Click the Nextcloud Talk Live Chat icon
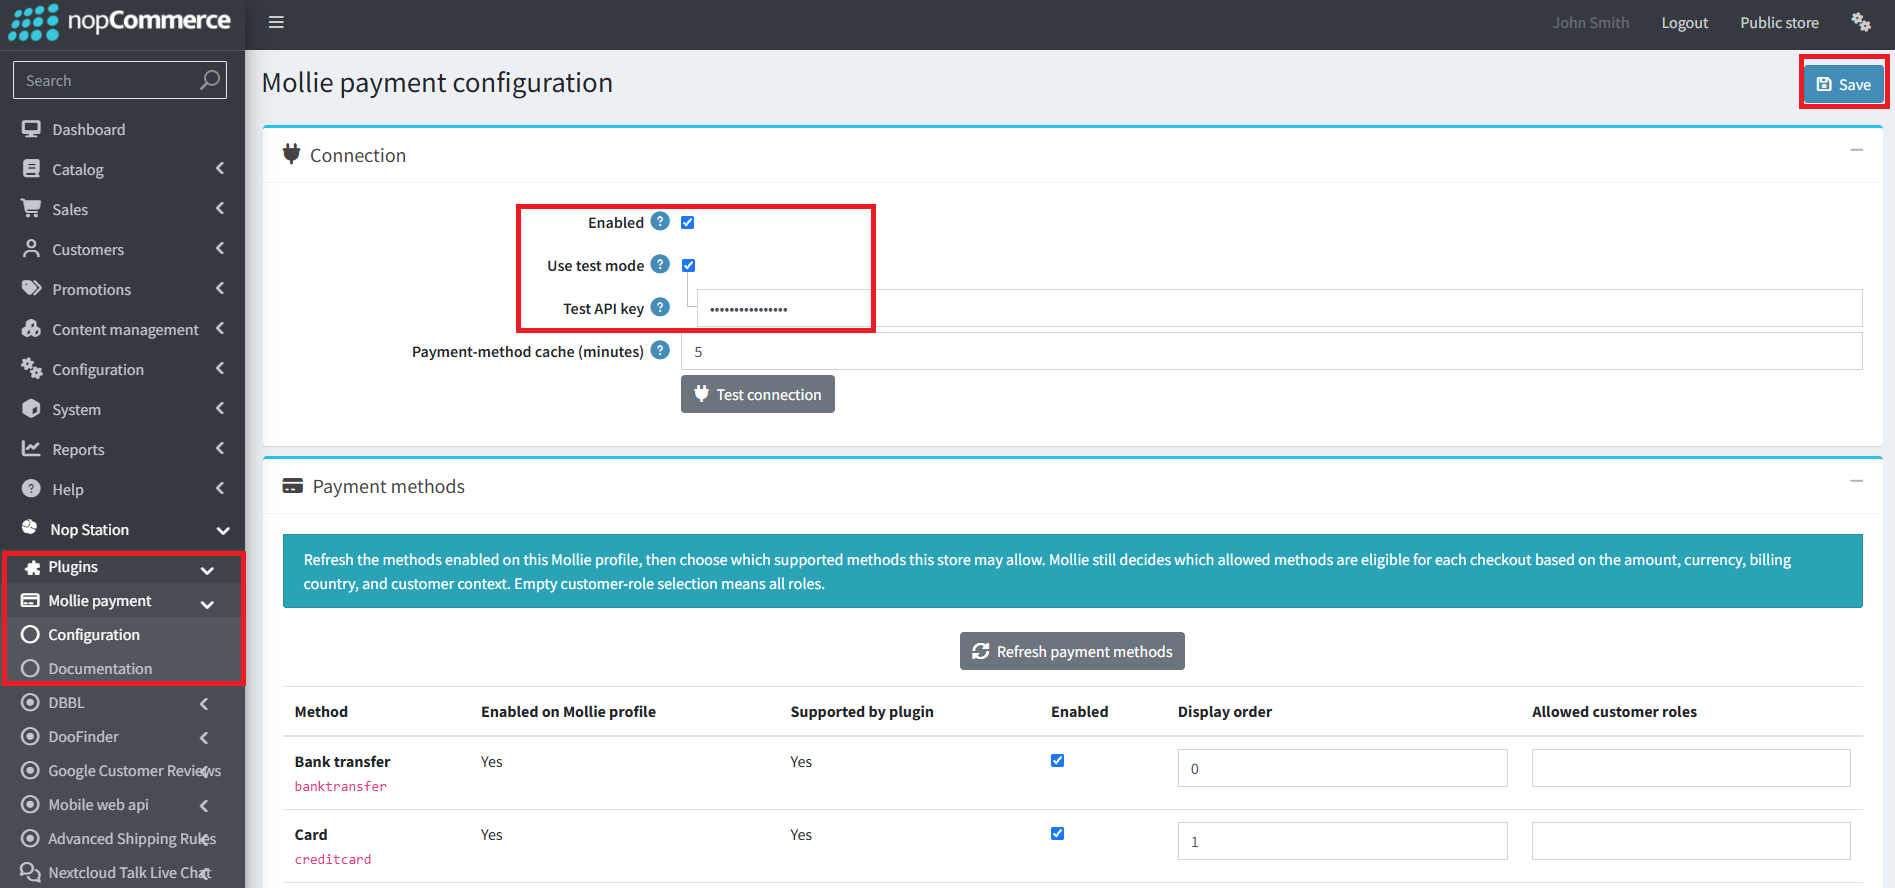Viewport: 1895px width, 888px height. pyautogui.click(x=30, y=872)
